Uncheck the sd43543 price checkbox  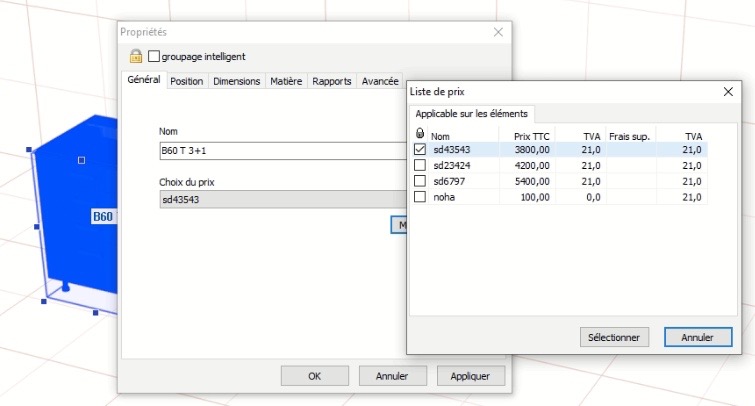click(x=420, y=150)
